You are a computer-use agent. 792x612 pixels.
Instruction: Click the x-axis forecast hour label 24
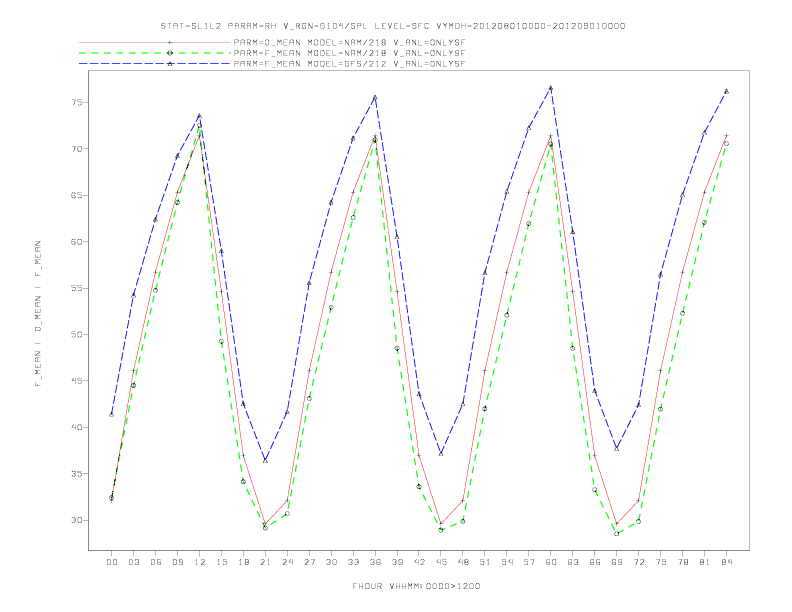click(287, 562)
